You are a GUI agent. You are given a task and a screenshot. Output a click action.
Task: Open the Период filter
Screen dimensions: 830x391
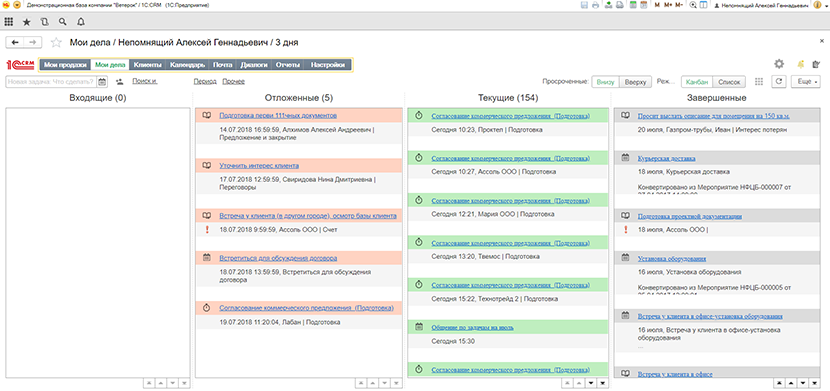[205, 82]
